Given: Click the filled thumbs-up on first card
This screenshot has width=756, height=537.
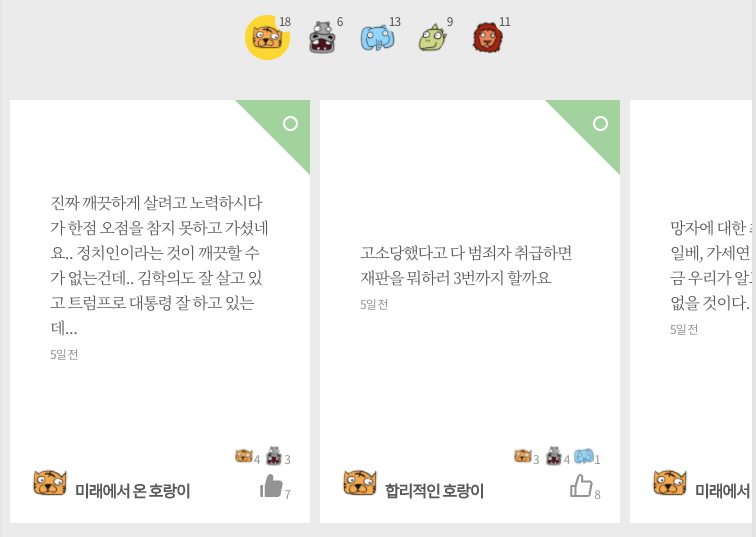Looking at the screenshot, I should pos(271,485).
